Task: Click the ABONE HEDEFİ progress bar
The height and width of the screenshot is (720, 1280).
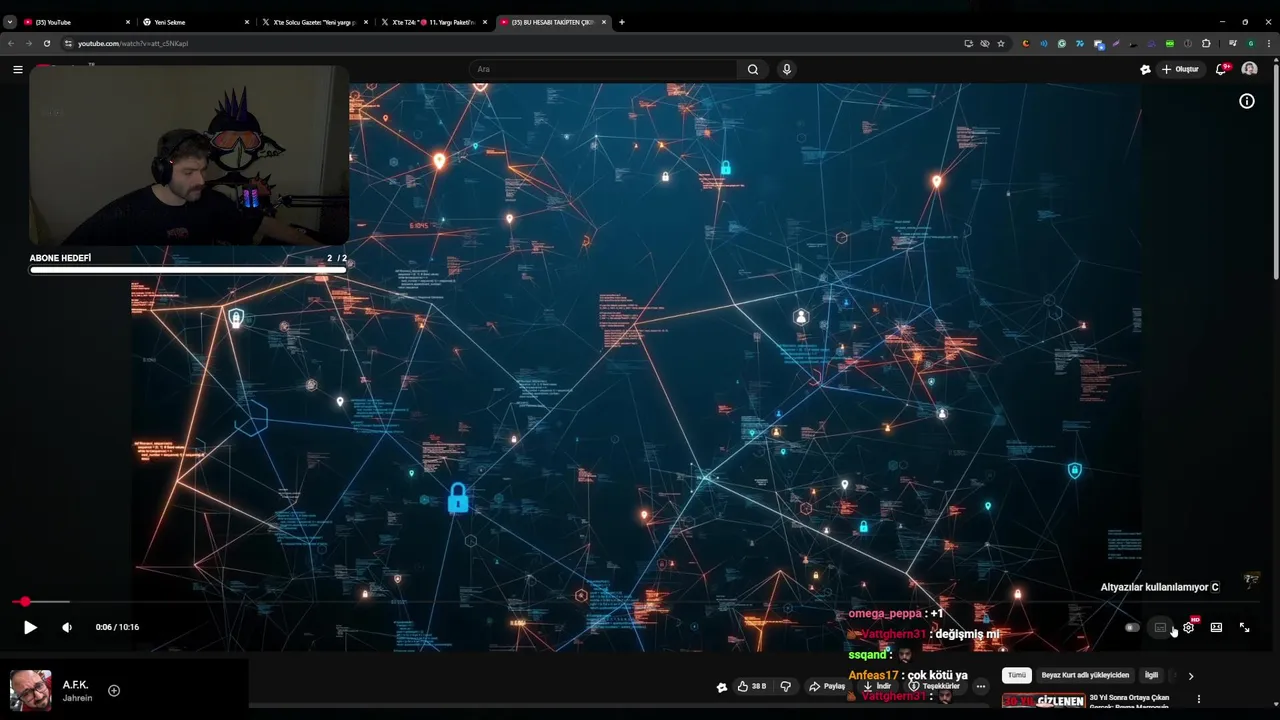Action: 188,270
